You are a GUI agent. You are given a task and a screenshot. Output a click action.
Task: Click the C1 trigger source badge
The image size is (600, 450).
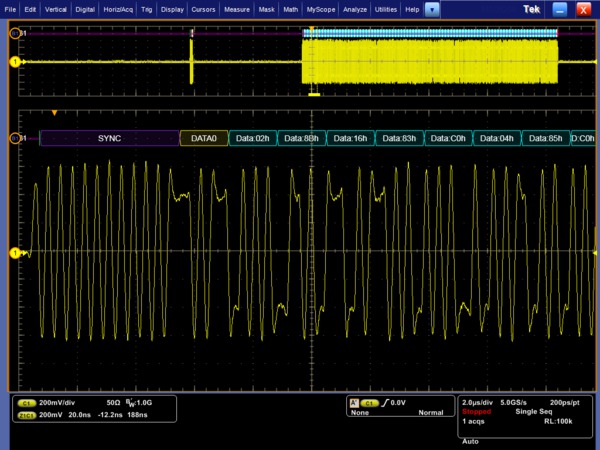(370, 402)
